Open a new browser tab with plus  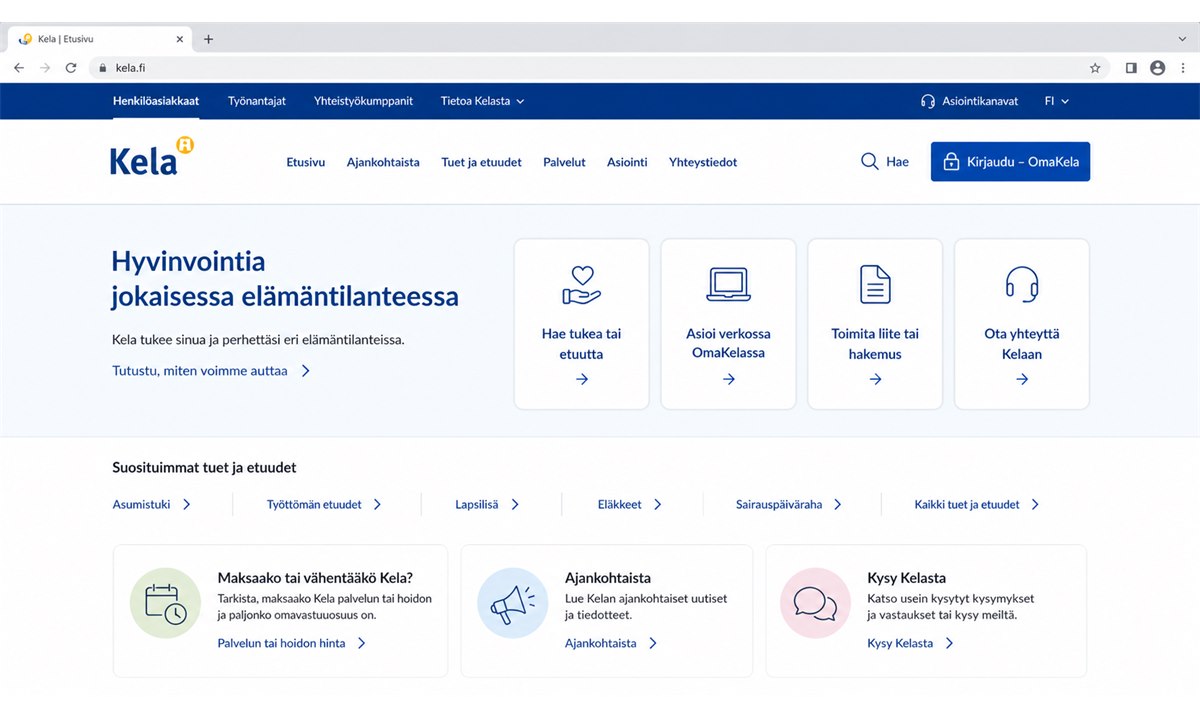point(208,39)
